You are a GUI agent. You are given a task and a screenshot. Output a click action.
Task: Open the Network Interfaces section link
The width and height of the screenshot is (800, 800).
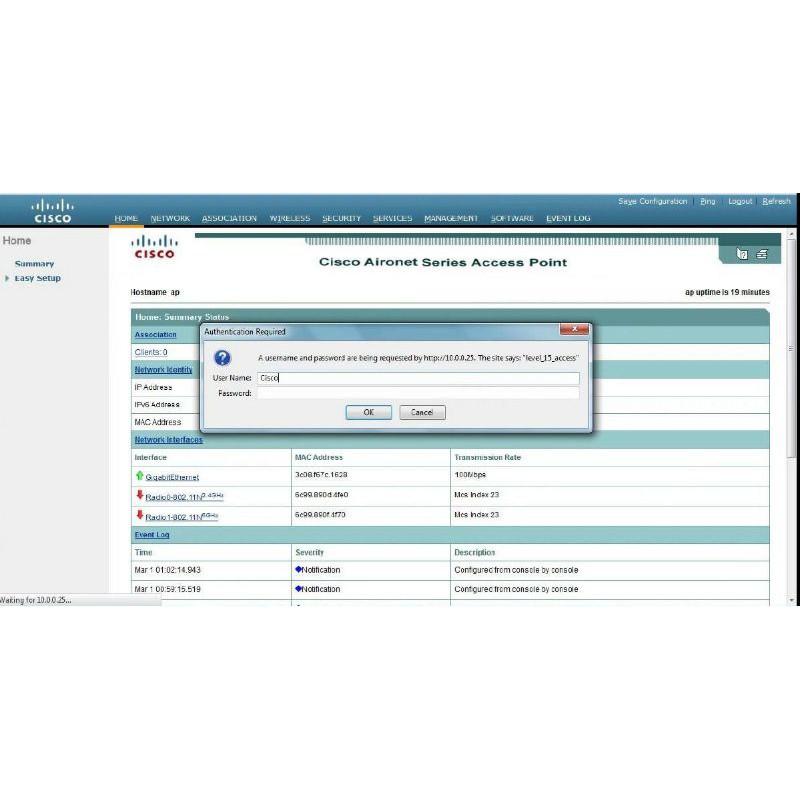pos(168,440)
